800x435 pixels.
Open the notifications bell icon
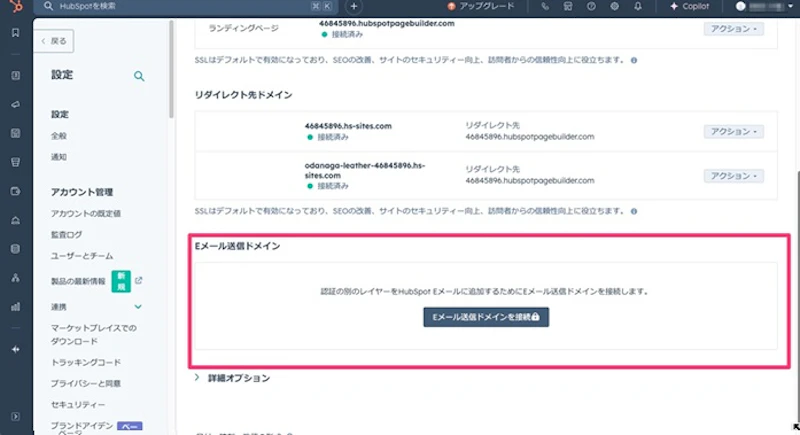click(638, 7)
